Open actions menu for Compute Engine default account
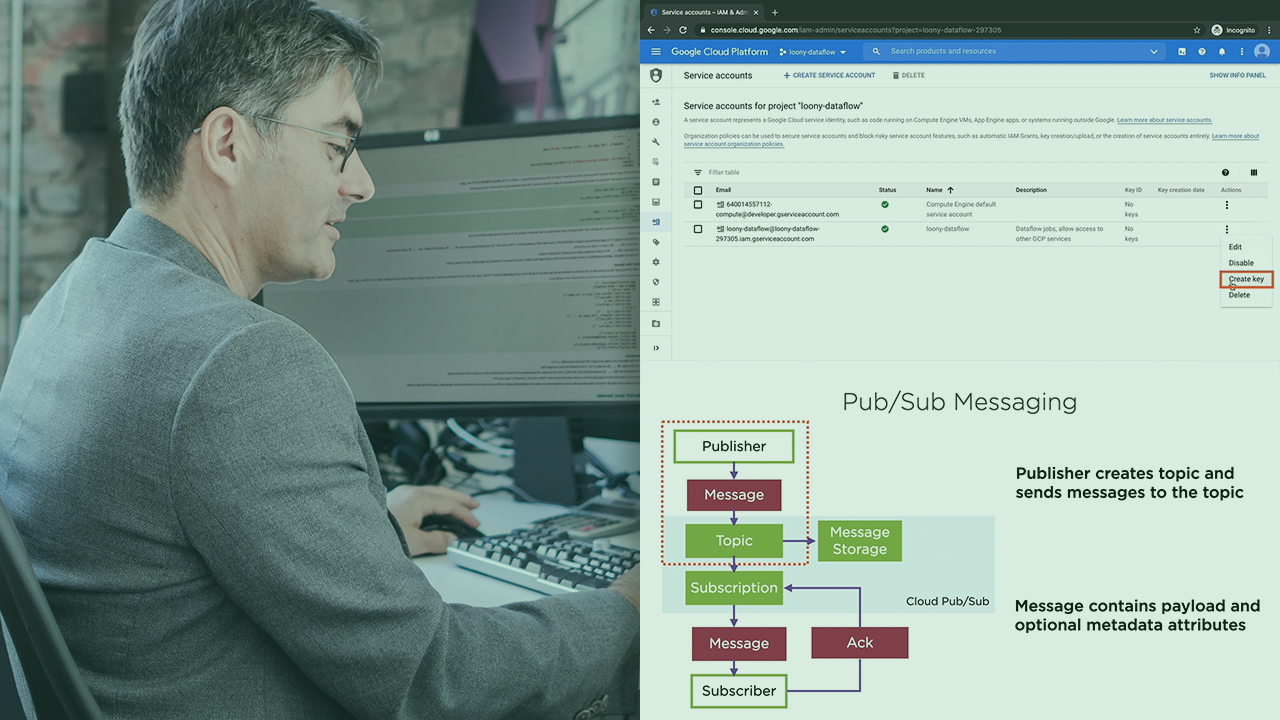The image size is (1280, 720). (1227, 205)
